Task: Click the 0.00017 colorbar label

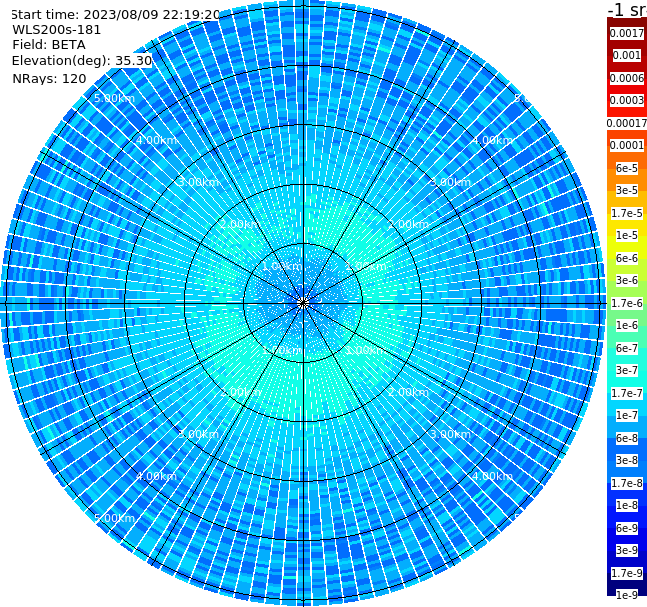Action: point(627,123)
